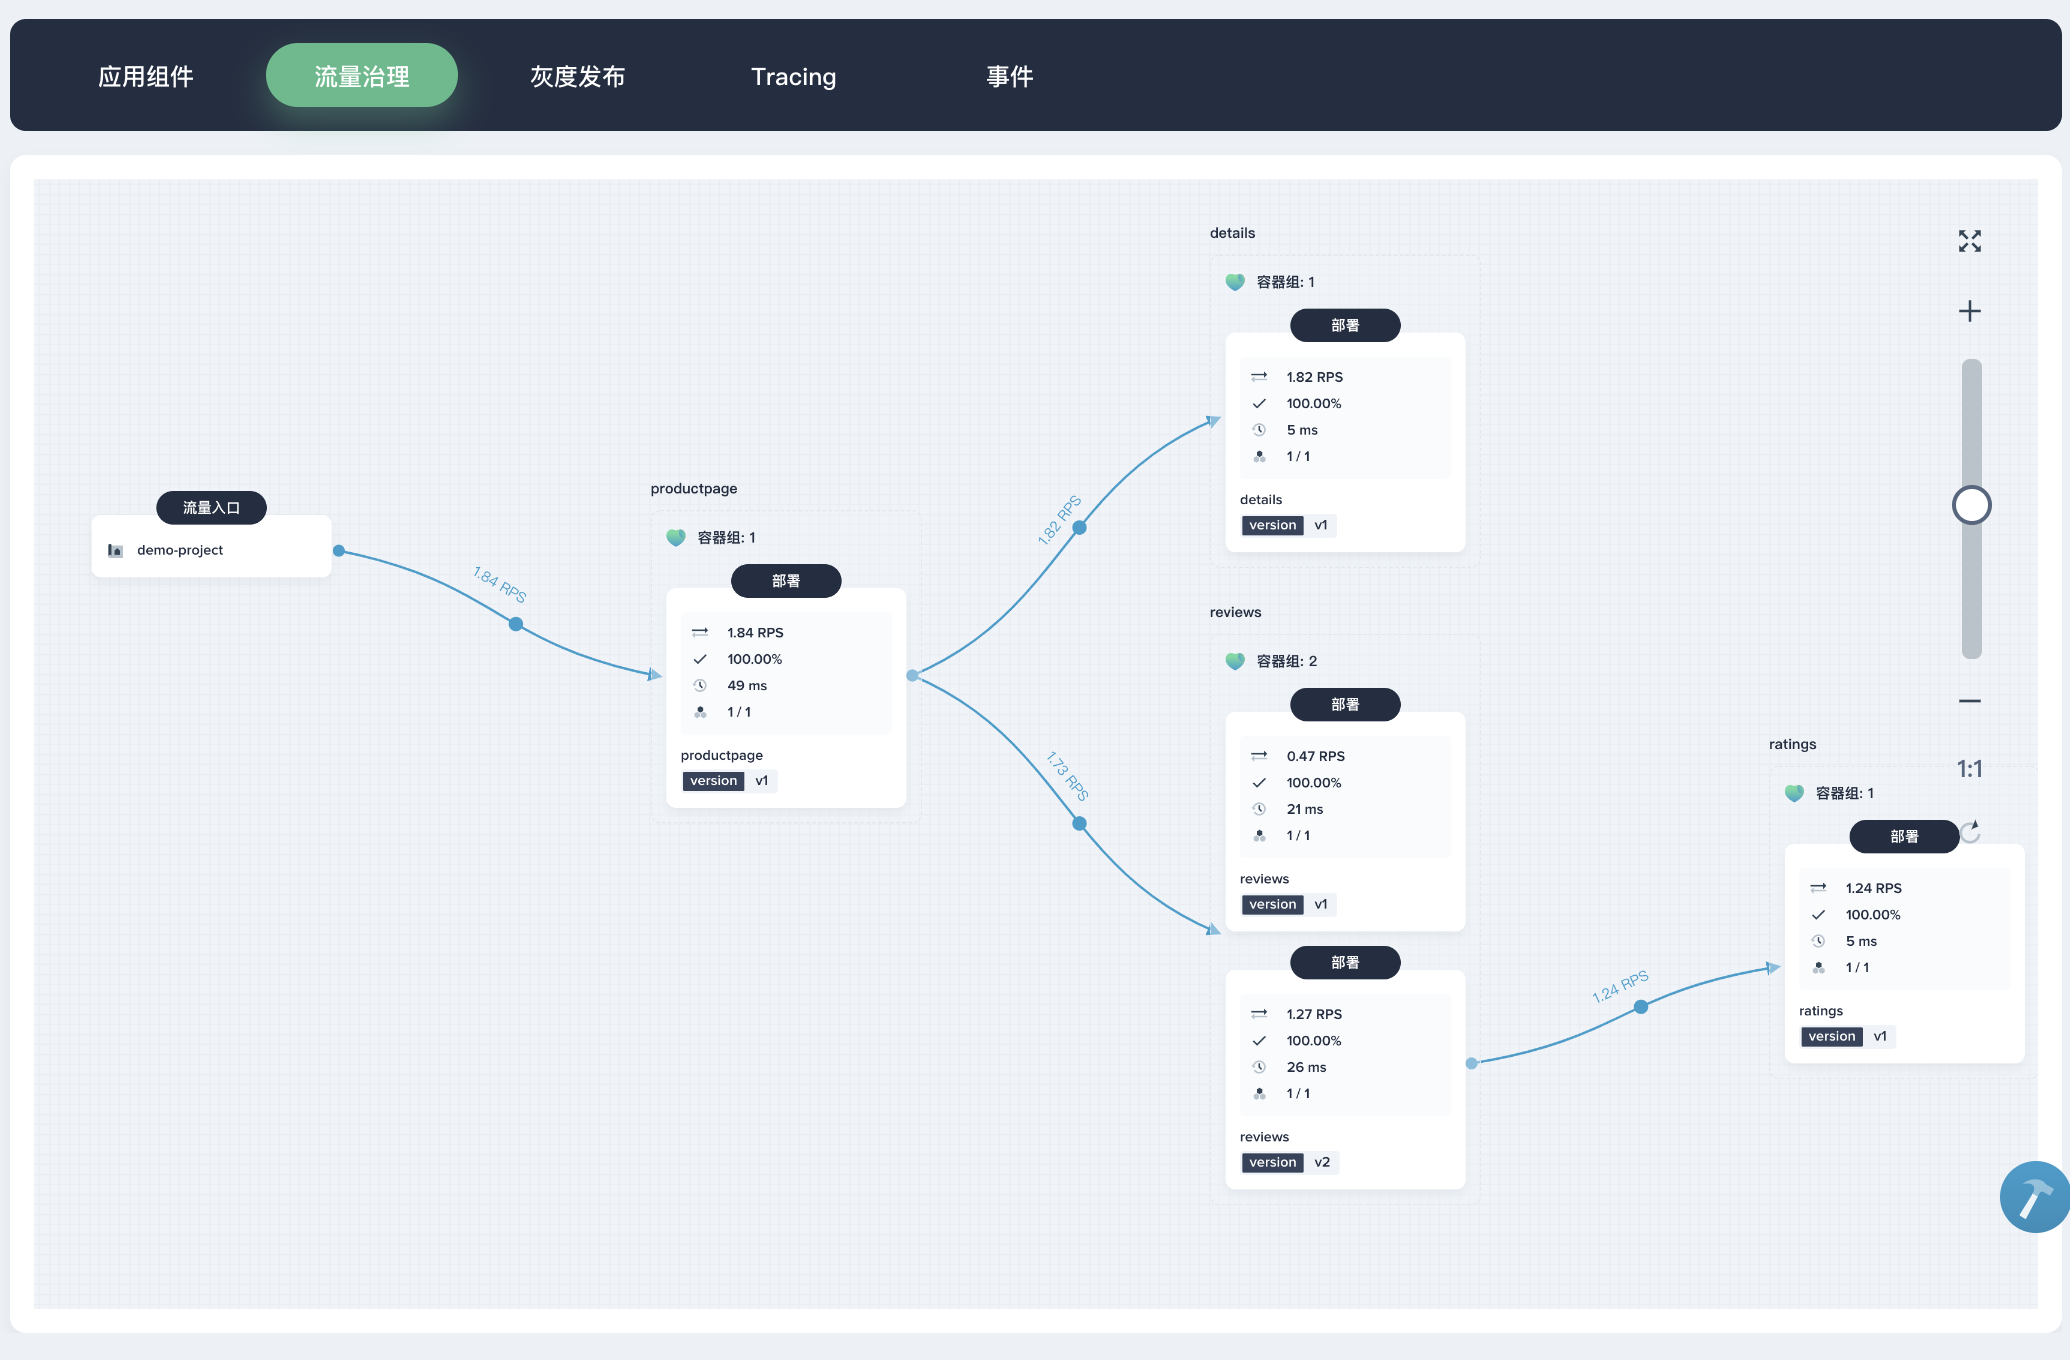Expand the reviews version v1 tag
This screenshot has height=1360, width=2070.
(x=1287, y=903)
